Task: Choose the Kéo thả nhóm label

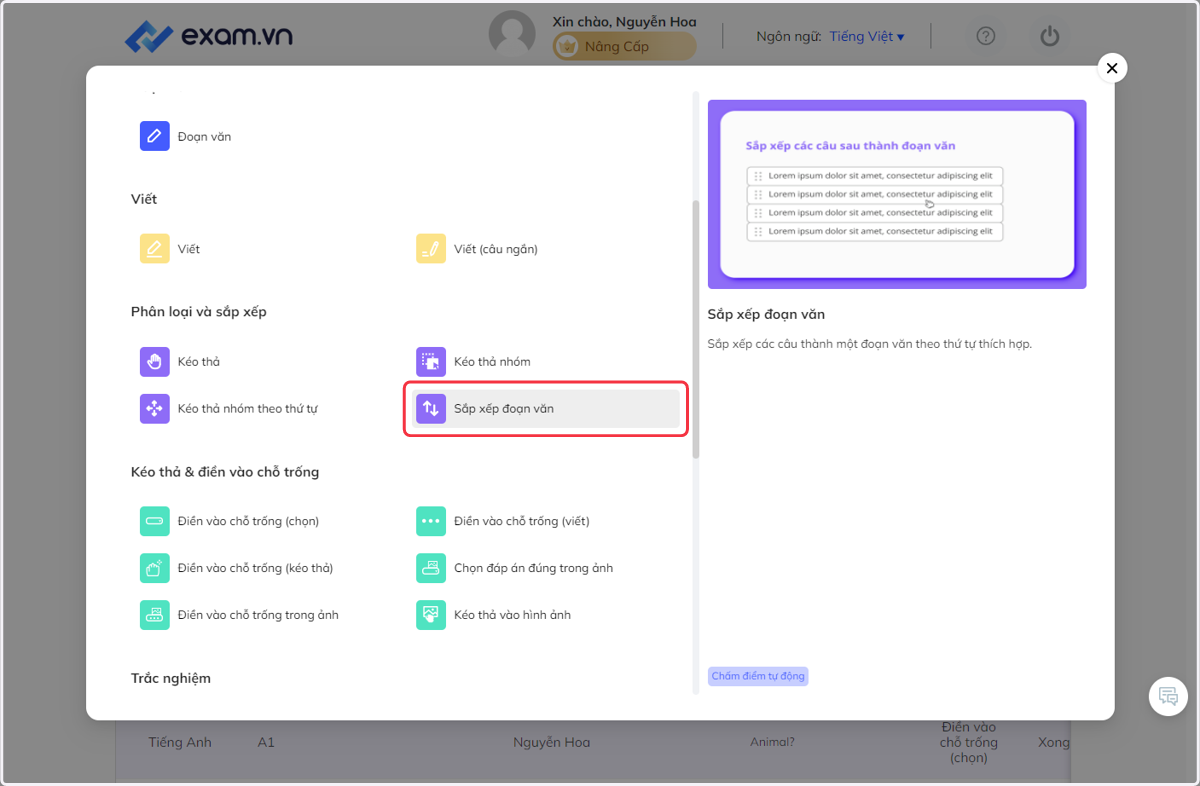Action: pos(492,362)
